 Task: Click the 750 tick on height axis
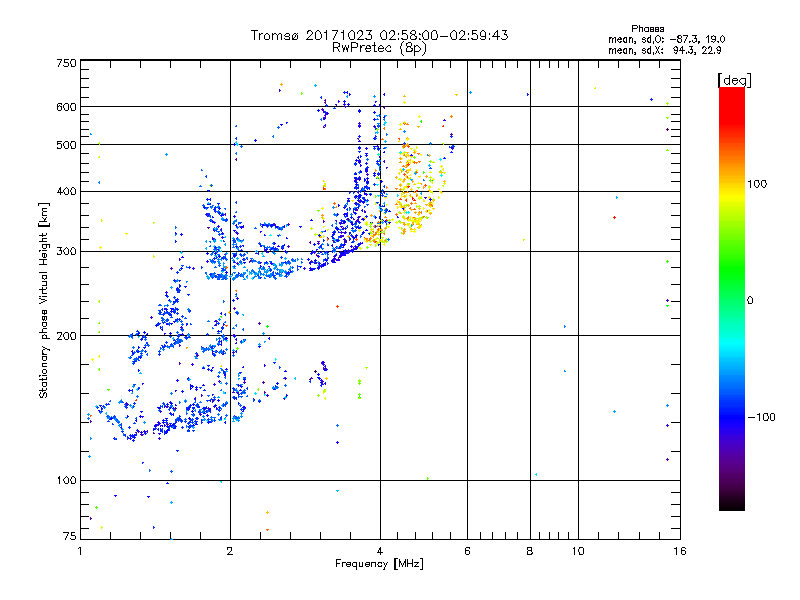click(67, 63)
